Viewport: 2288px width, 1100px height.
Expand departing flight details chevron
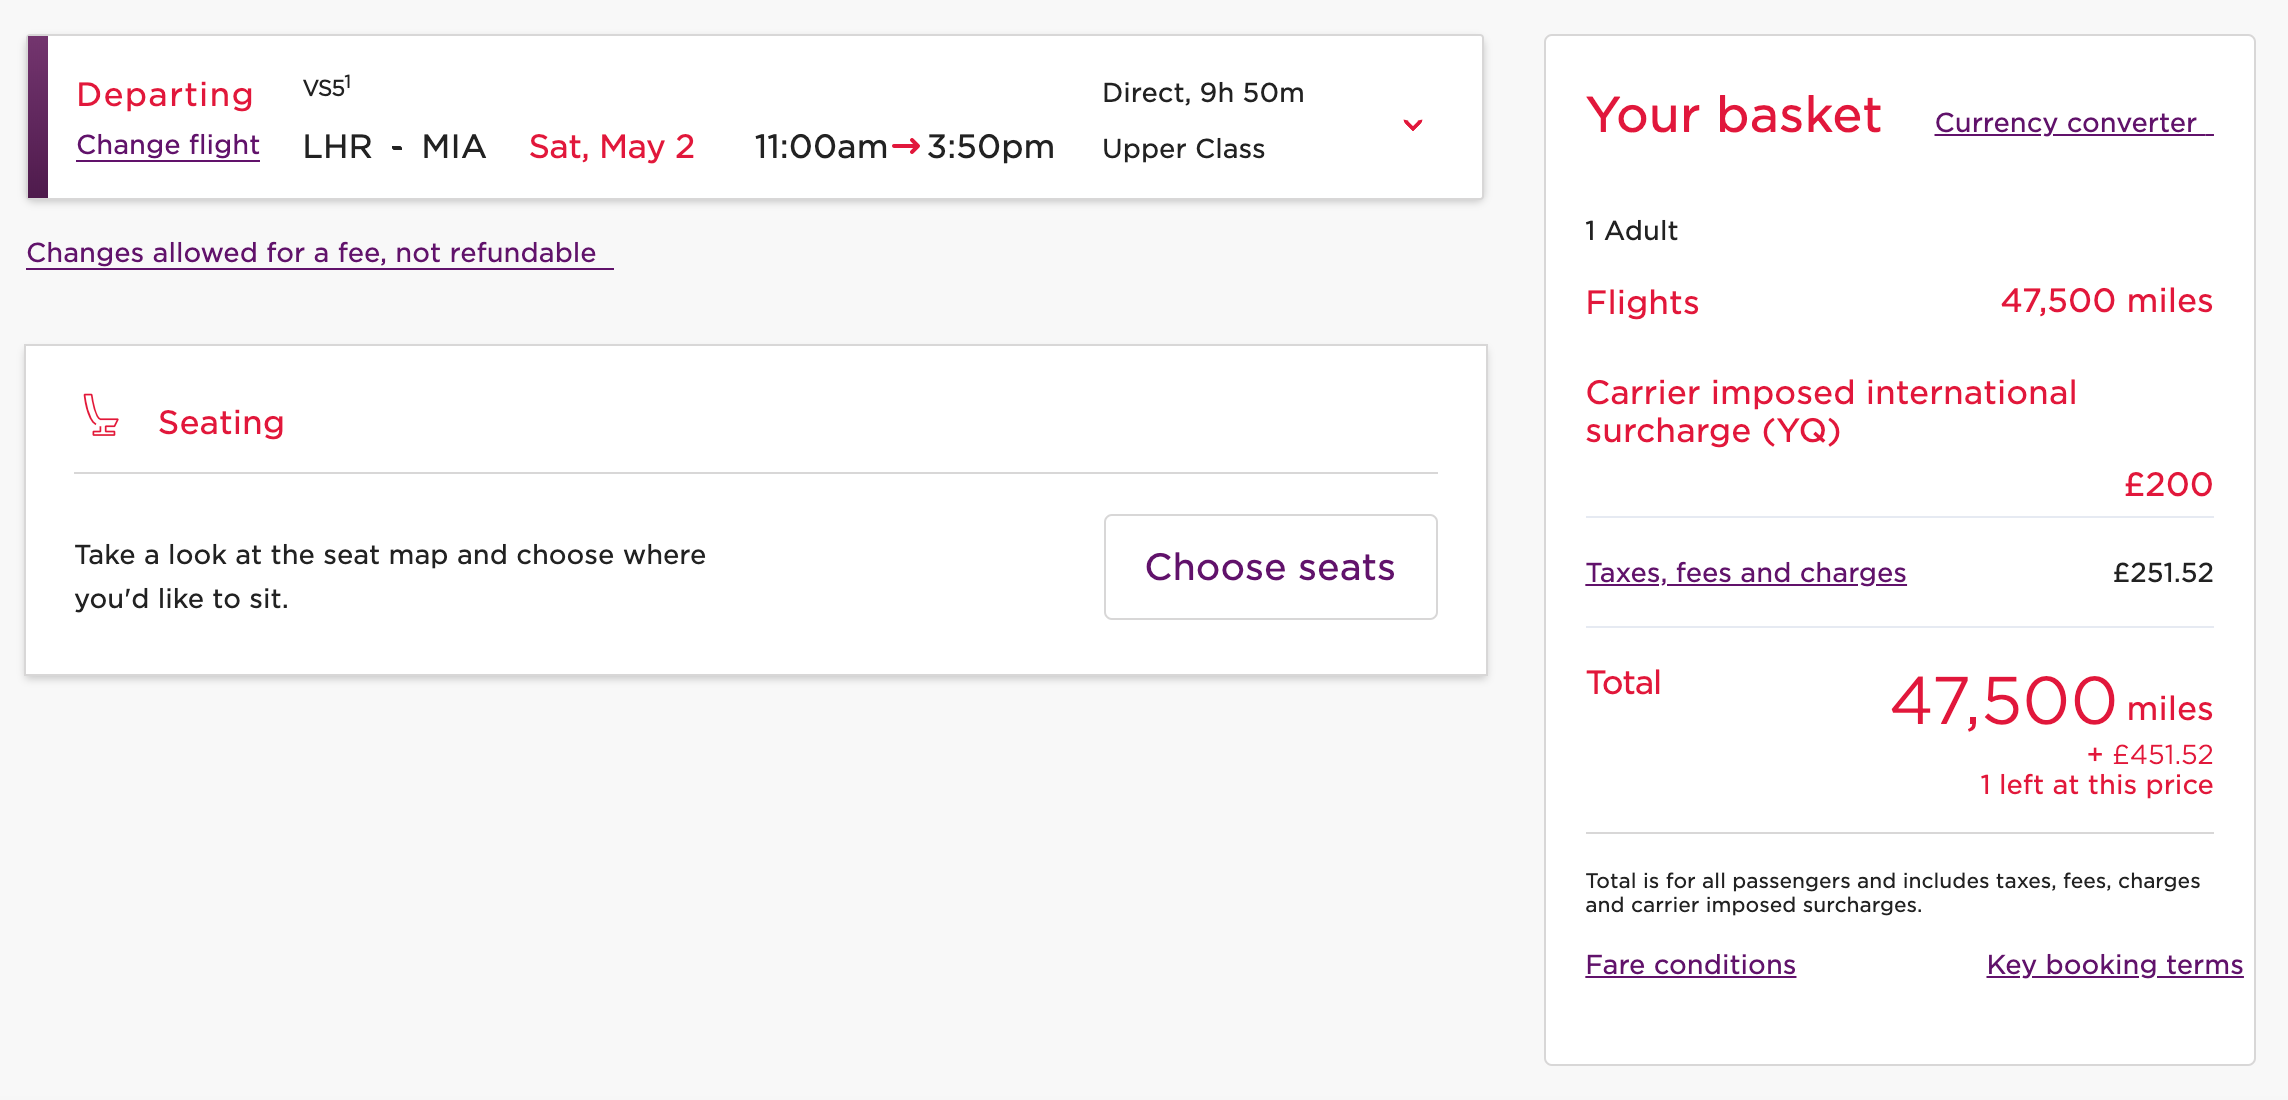pyautogui.click(x=1412, y=125)
